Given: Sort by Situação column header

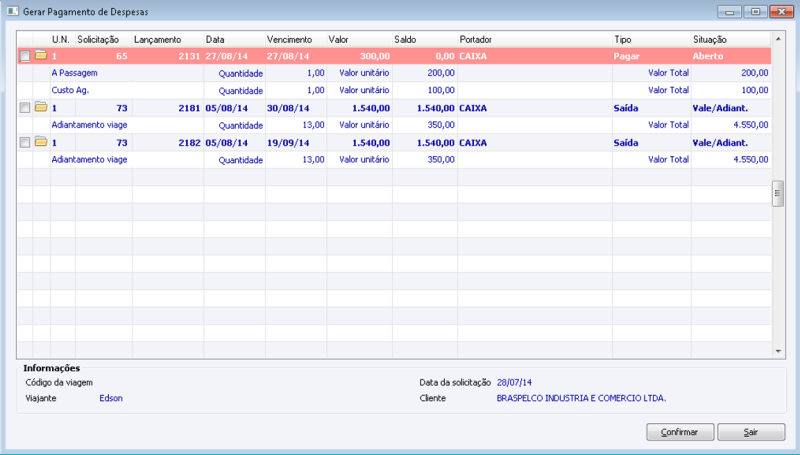Looking at the screenshot, I should coord(731,39).
